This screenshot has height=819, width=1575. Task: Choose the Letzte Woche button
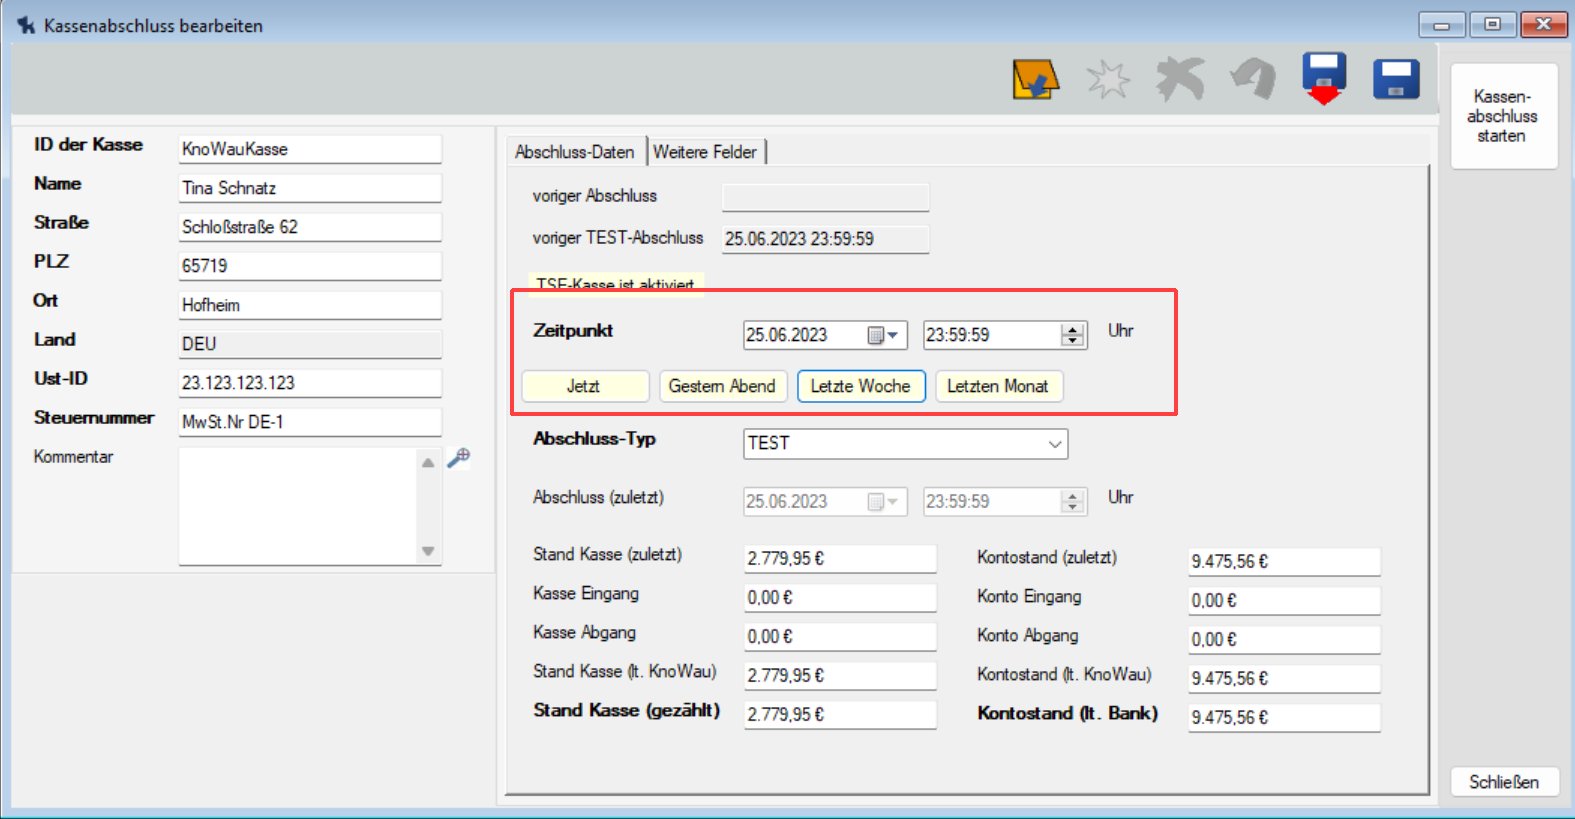860,386
